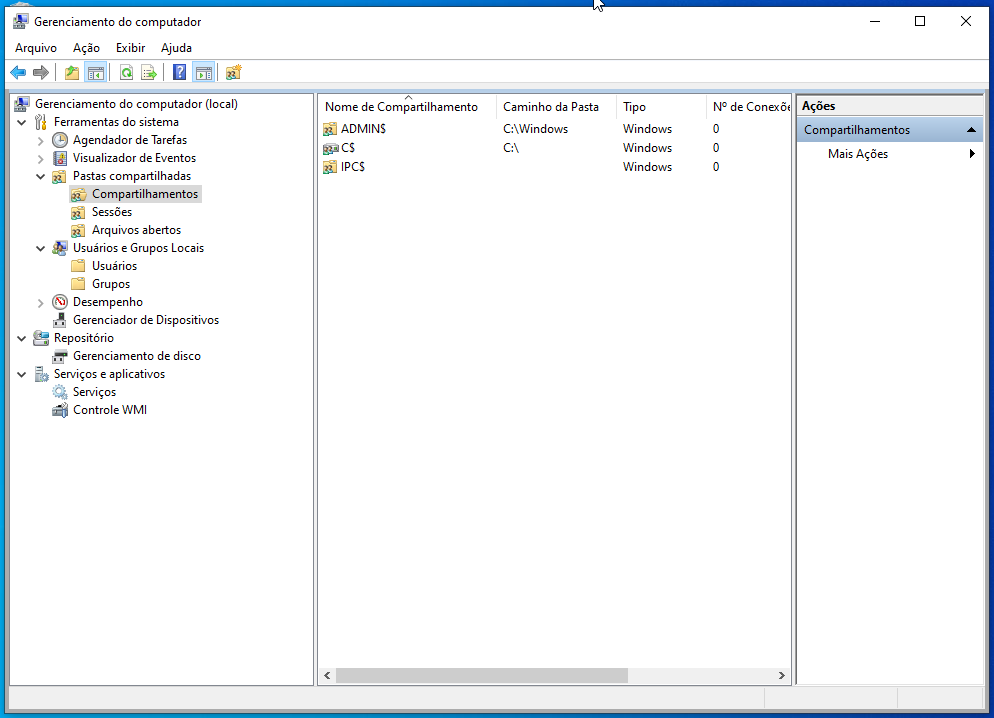
Task: Click the Serviços e aplicativos icon
Action: point(41,374)
